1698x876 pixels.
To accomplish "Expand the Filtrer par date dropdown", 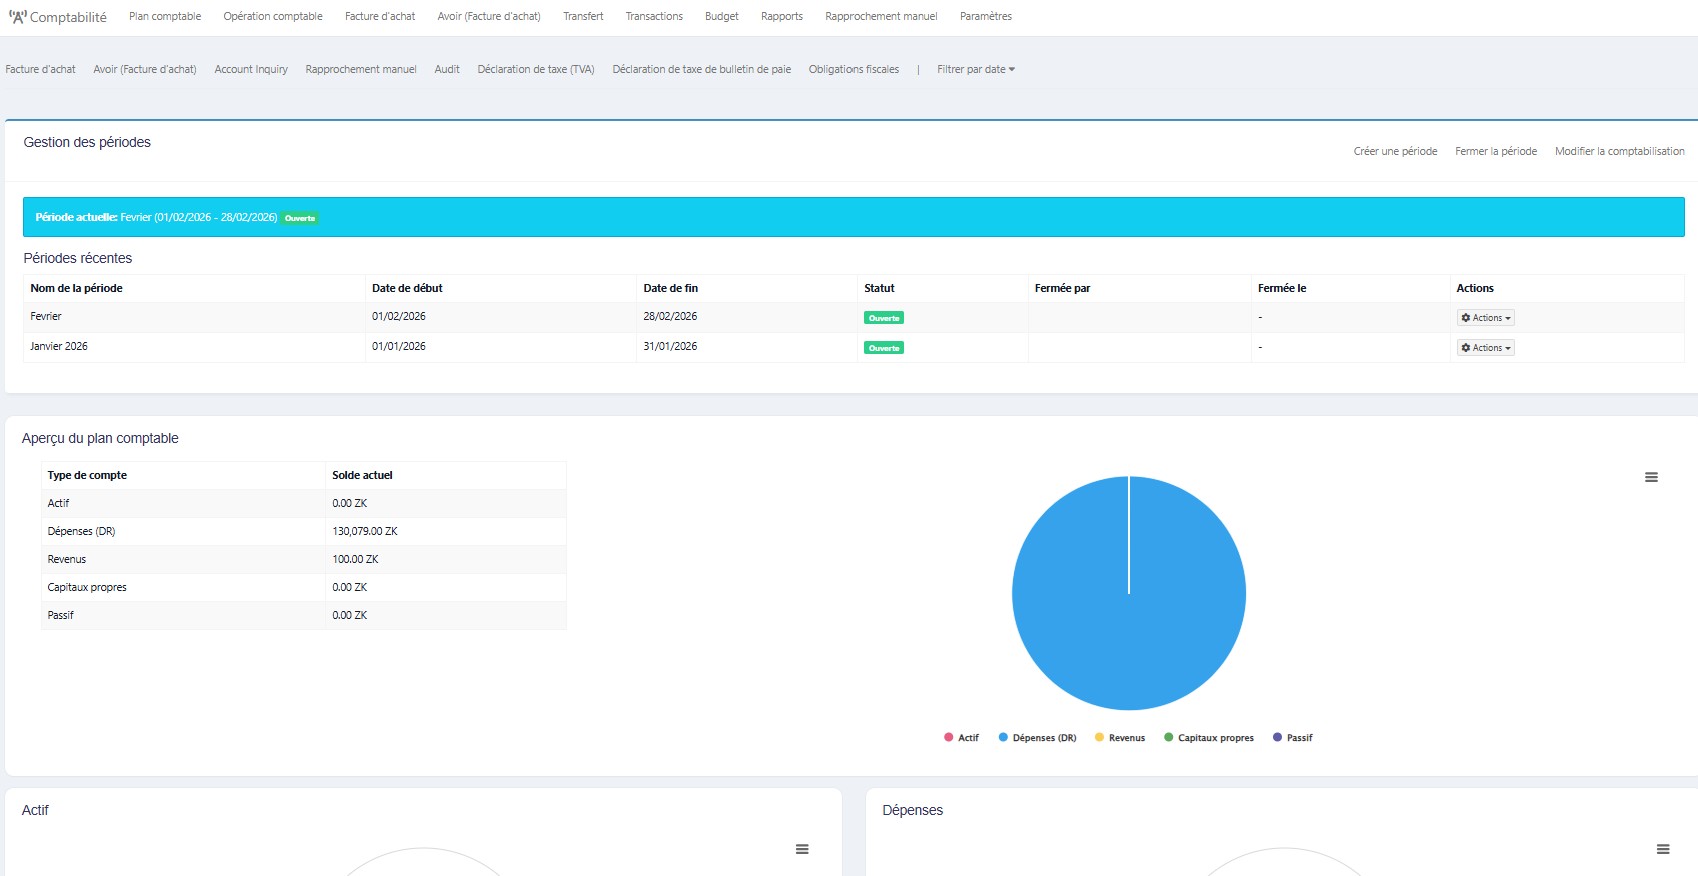I will click(x=976, y=70).
